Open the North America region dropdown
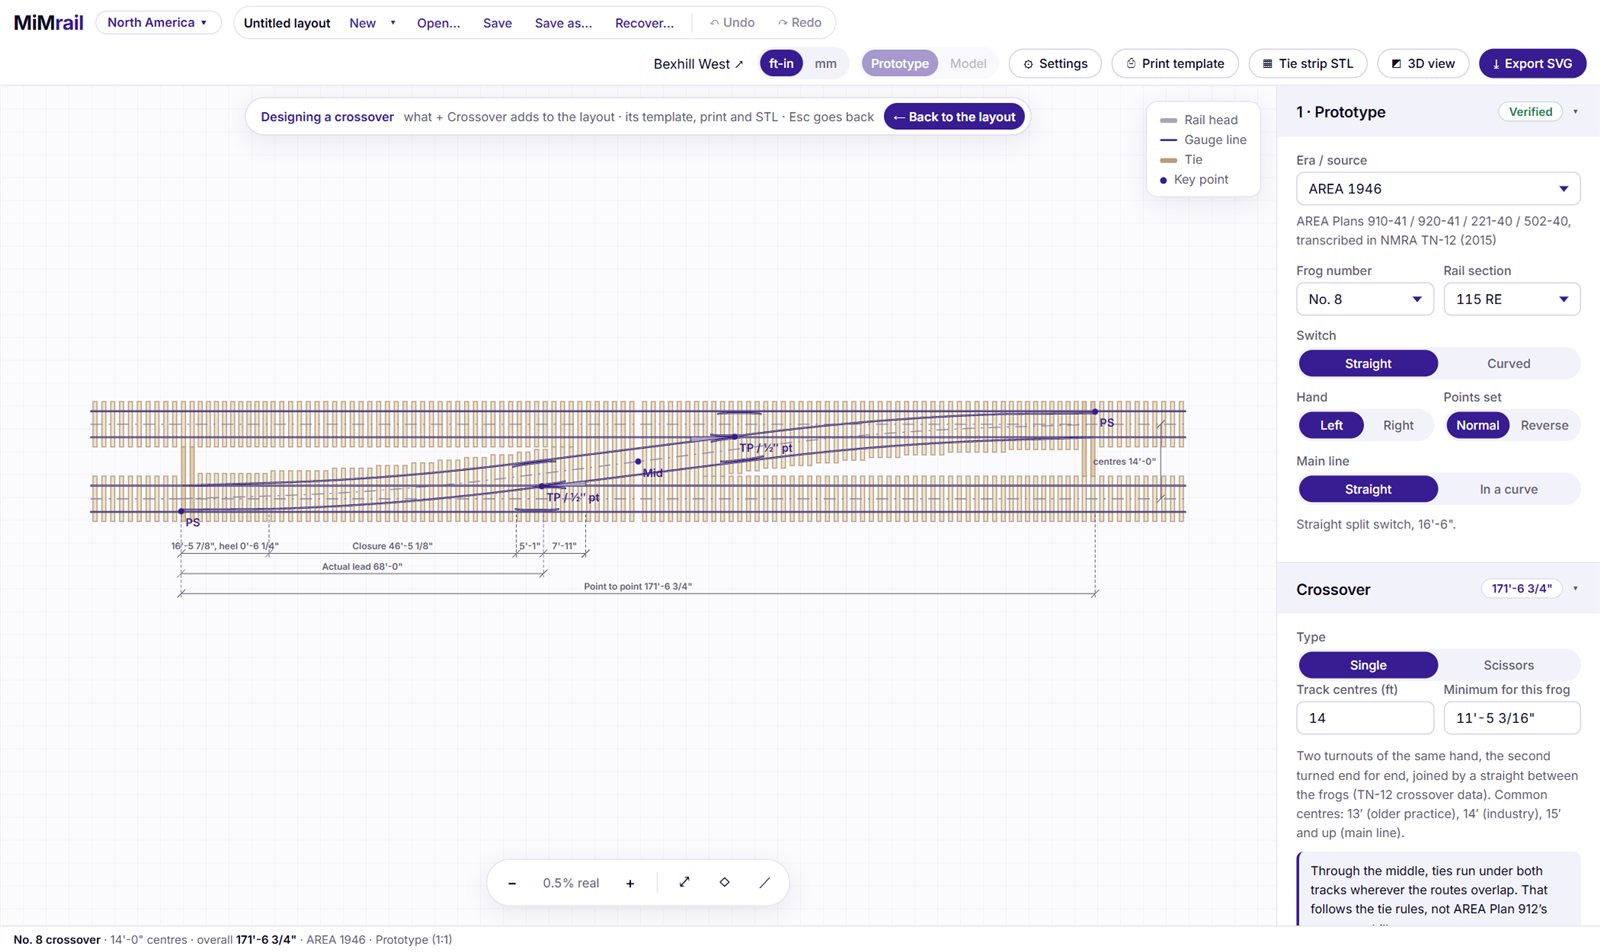This screenshot has width=1600, height=952. (158, 22)
